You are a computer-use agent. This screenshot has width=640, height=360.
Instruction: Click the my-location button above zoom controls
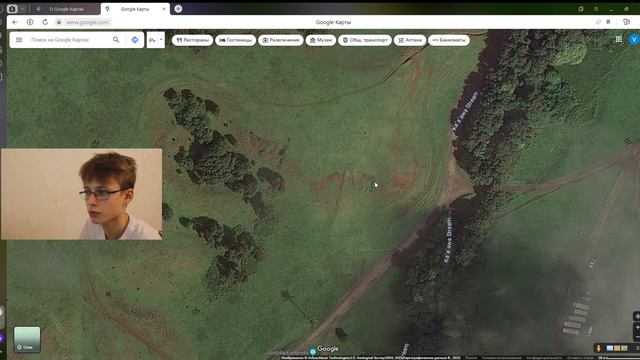coord(637,316)
